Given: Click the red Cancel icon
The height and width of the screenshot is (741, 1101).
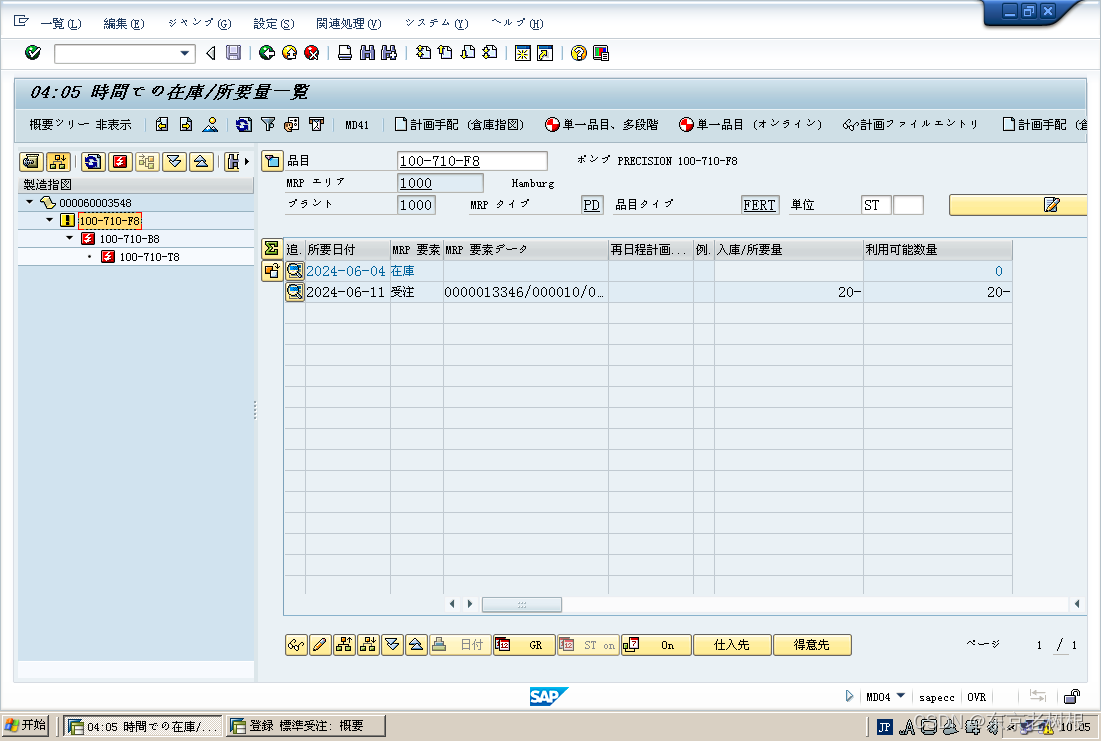Looking at the screenshot, I should pyautogui.click(x=312, y=53).
